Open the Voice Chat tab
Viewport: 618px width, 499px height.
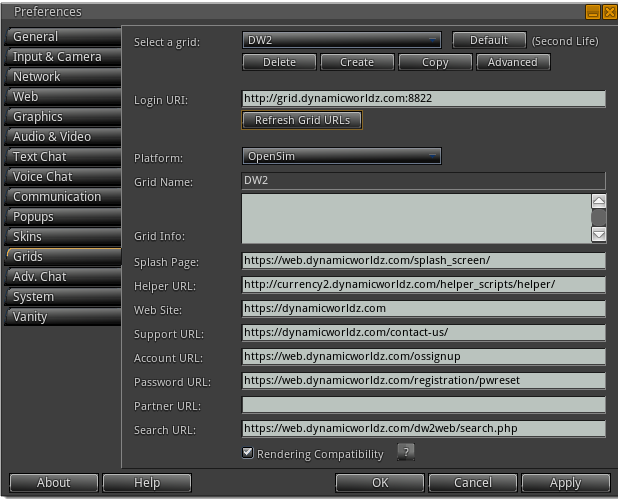tap(63, 177)
